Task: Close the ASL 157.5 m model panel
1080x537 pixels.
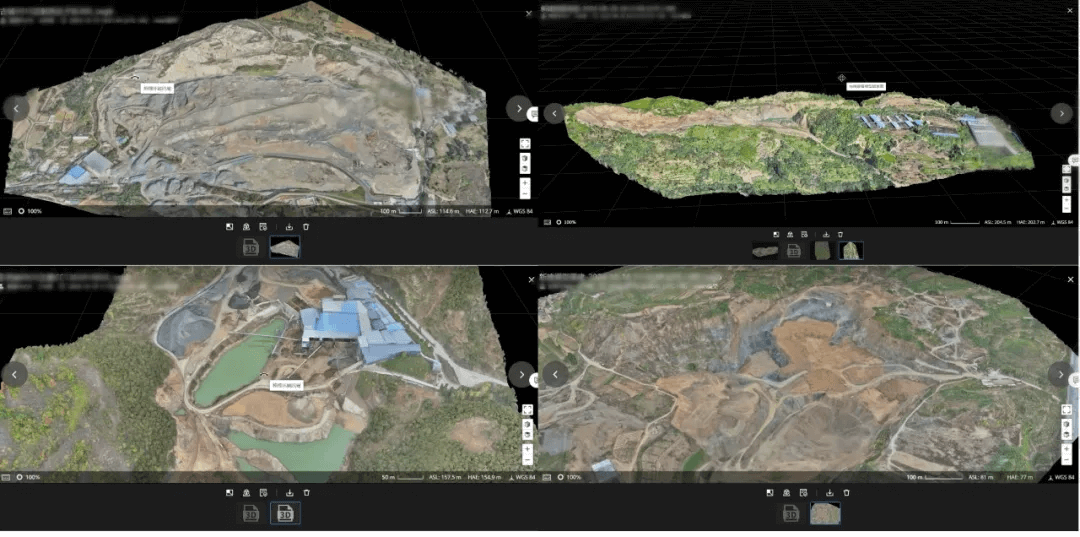Action: click(530, 280)
